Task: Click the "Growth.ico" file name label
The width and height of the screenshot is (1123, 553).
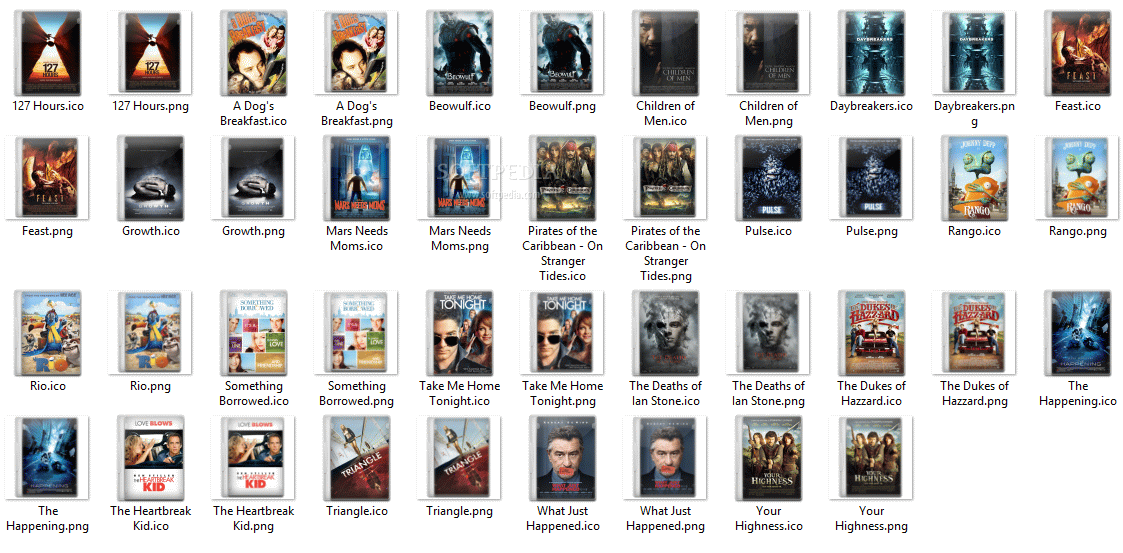Action: 151,231
